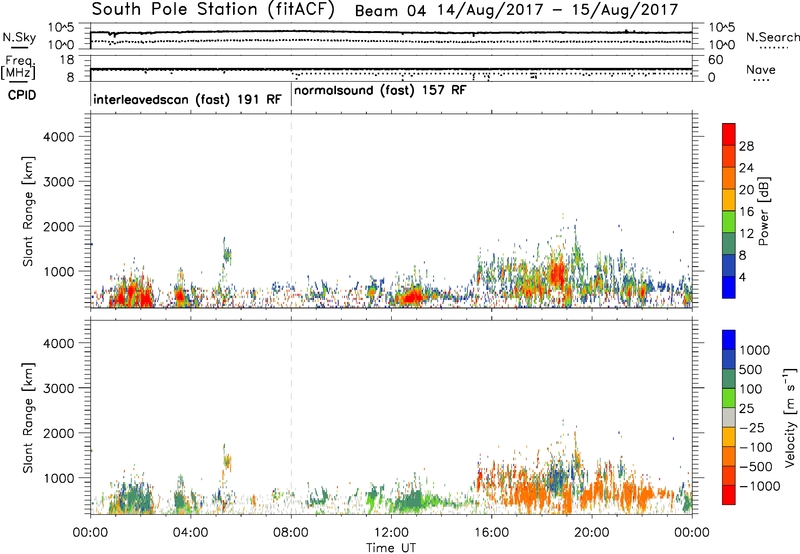Click the '12:00' time axis tick label
This screenshot has width=800, height=554.
[x=391, y=533]
